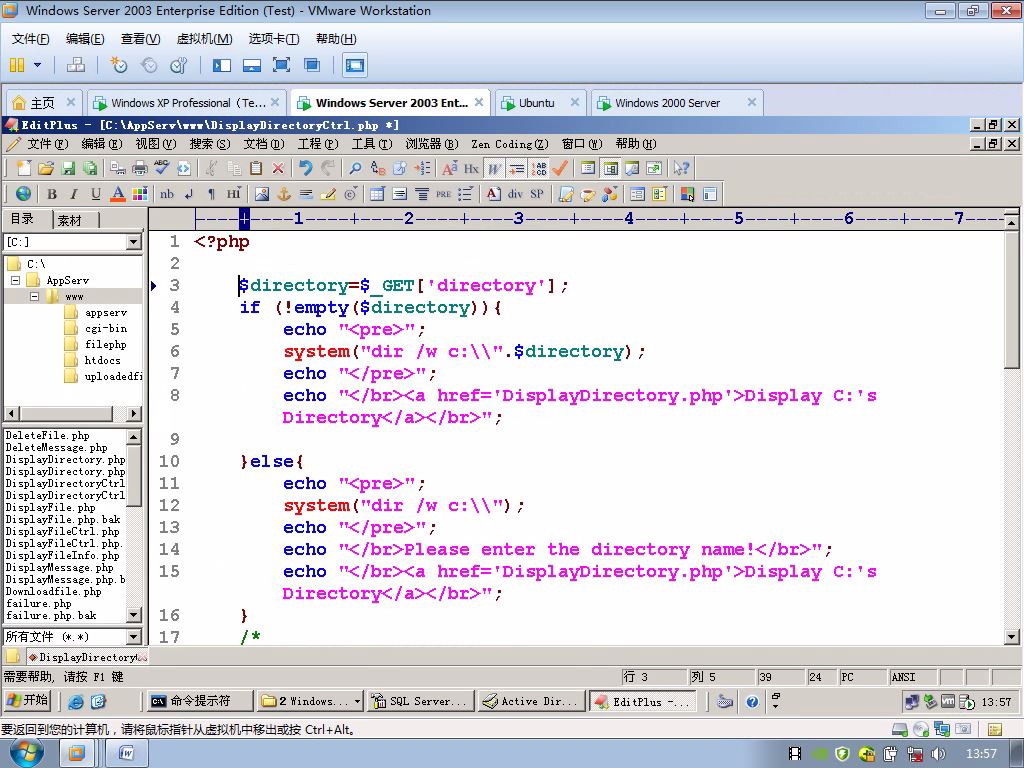Image resolution: width=1024 pixels, height=768 pixels.
Task: Click the DisplayDirectory document tab at bottom
Action: [87, 657]
